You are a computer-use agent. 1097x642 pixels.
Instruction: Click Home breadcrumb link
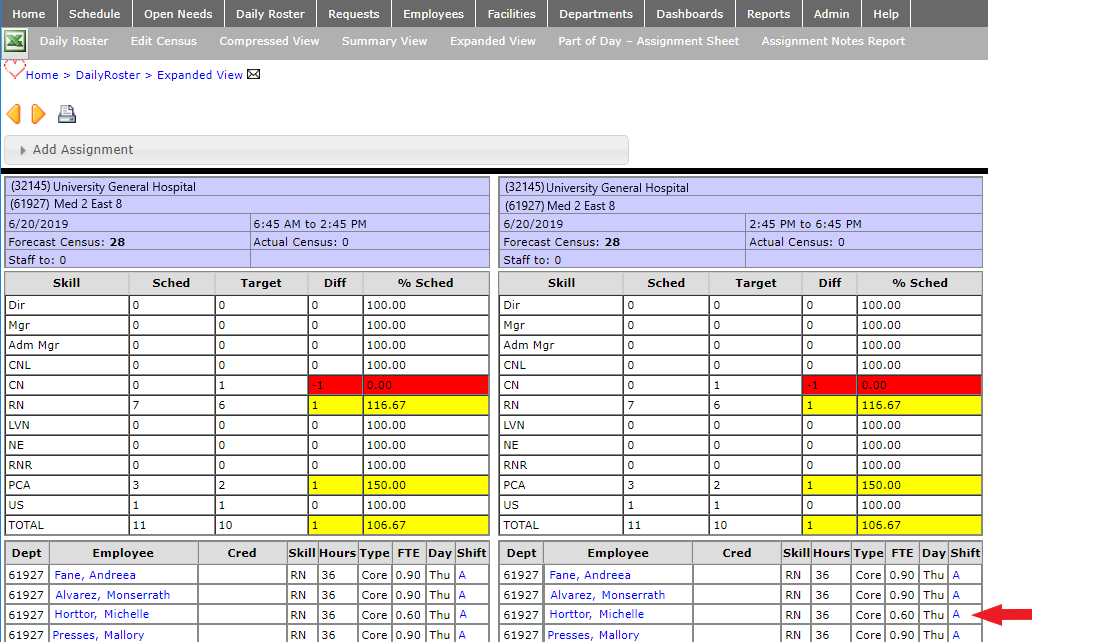click(x=42, y=75)
